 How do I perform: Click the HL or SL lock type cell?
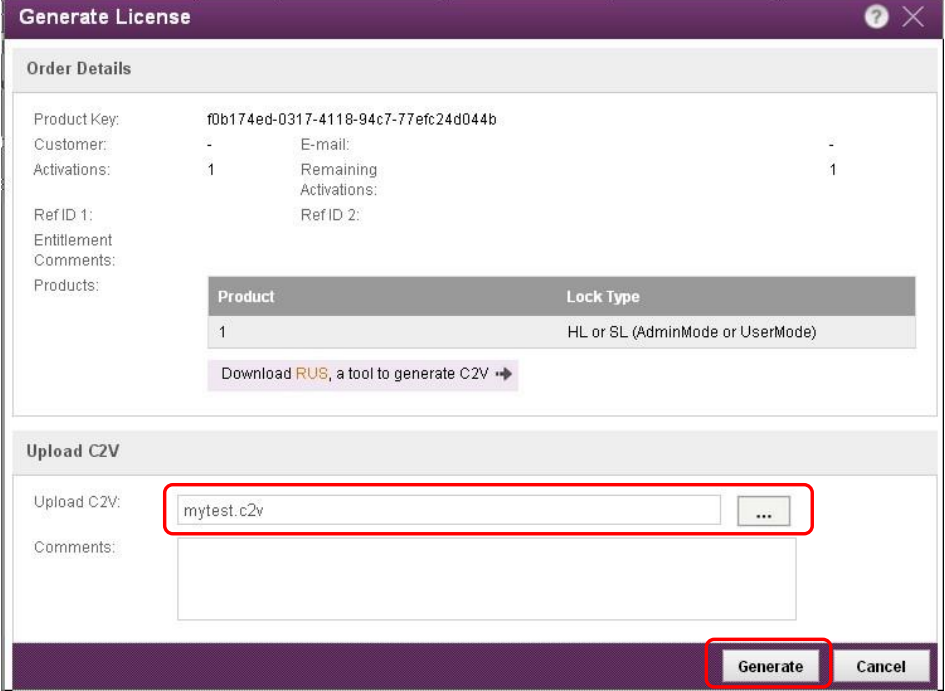pos(690,332)
